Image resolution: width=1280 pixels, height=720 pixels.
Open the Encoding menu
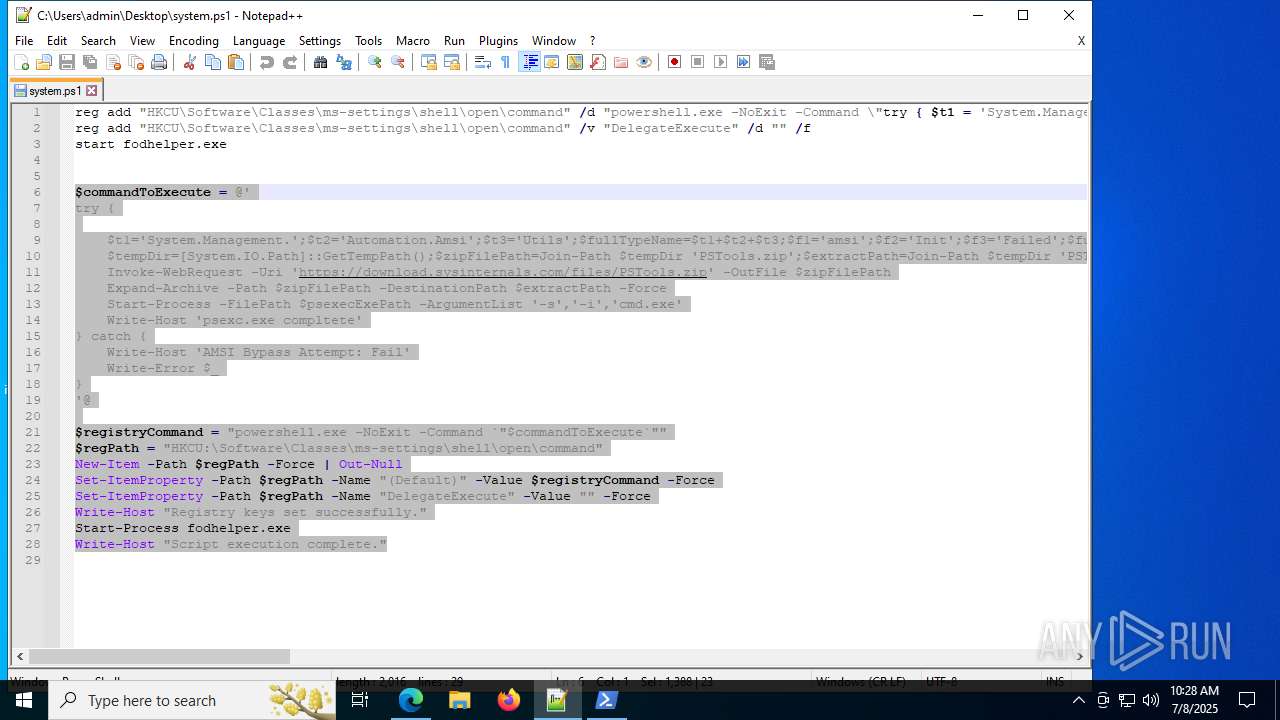pyautogui.click(x=194, y=41)
